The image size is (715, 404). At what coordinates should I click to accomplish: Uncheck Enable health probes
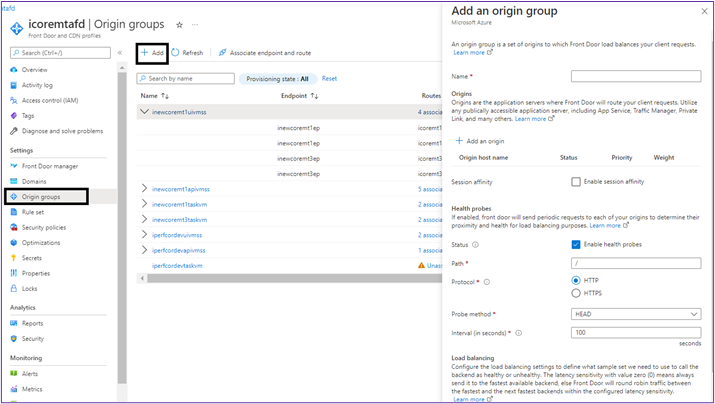click(x=576, y=244)
